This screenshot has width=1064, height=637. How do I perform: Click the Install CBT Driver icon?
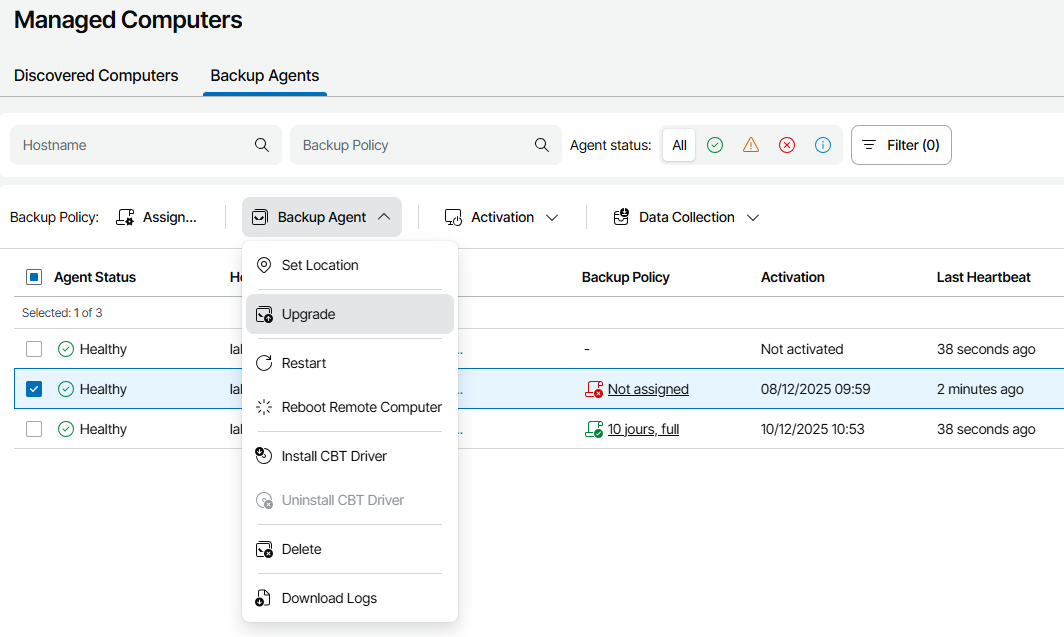pos(264,456)
